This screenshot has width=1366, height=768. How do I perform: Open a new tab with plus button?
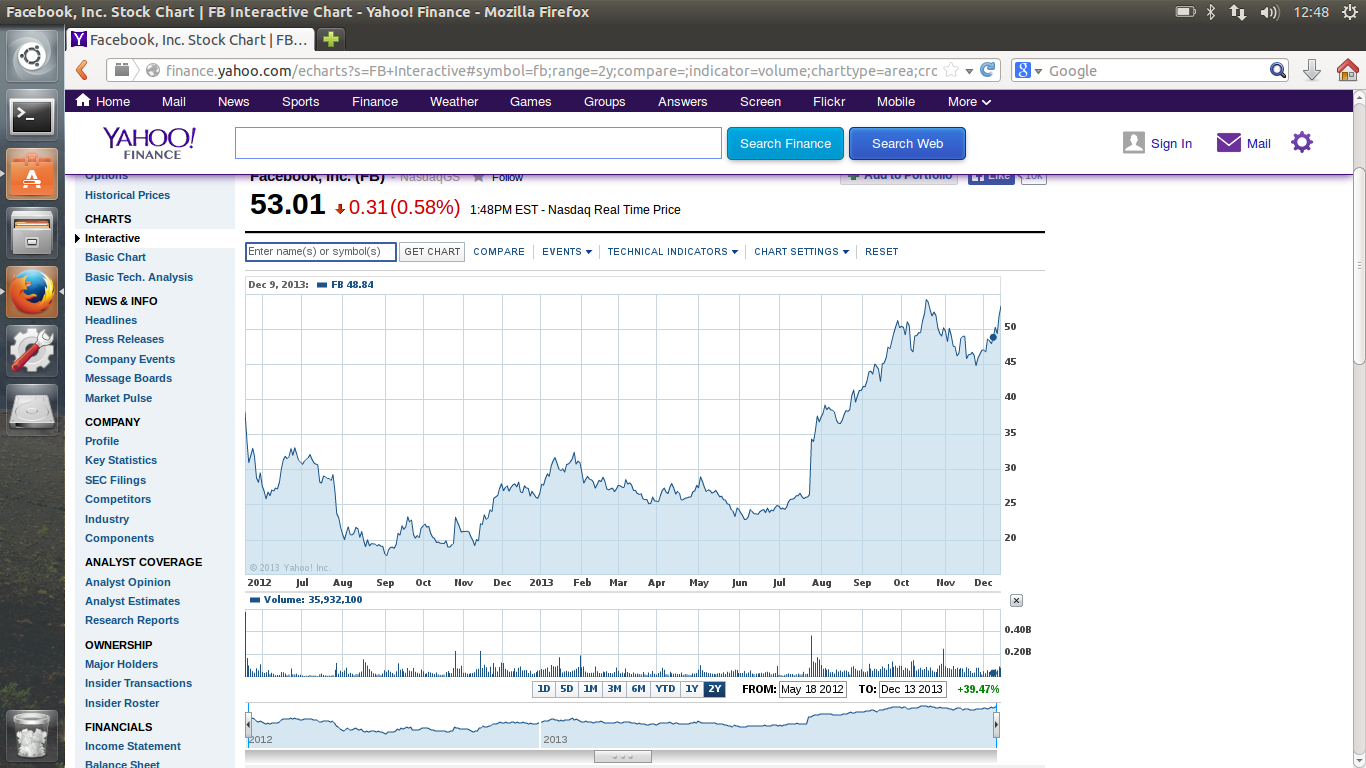331,40
